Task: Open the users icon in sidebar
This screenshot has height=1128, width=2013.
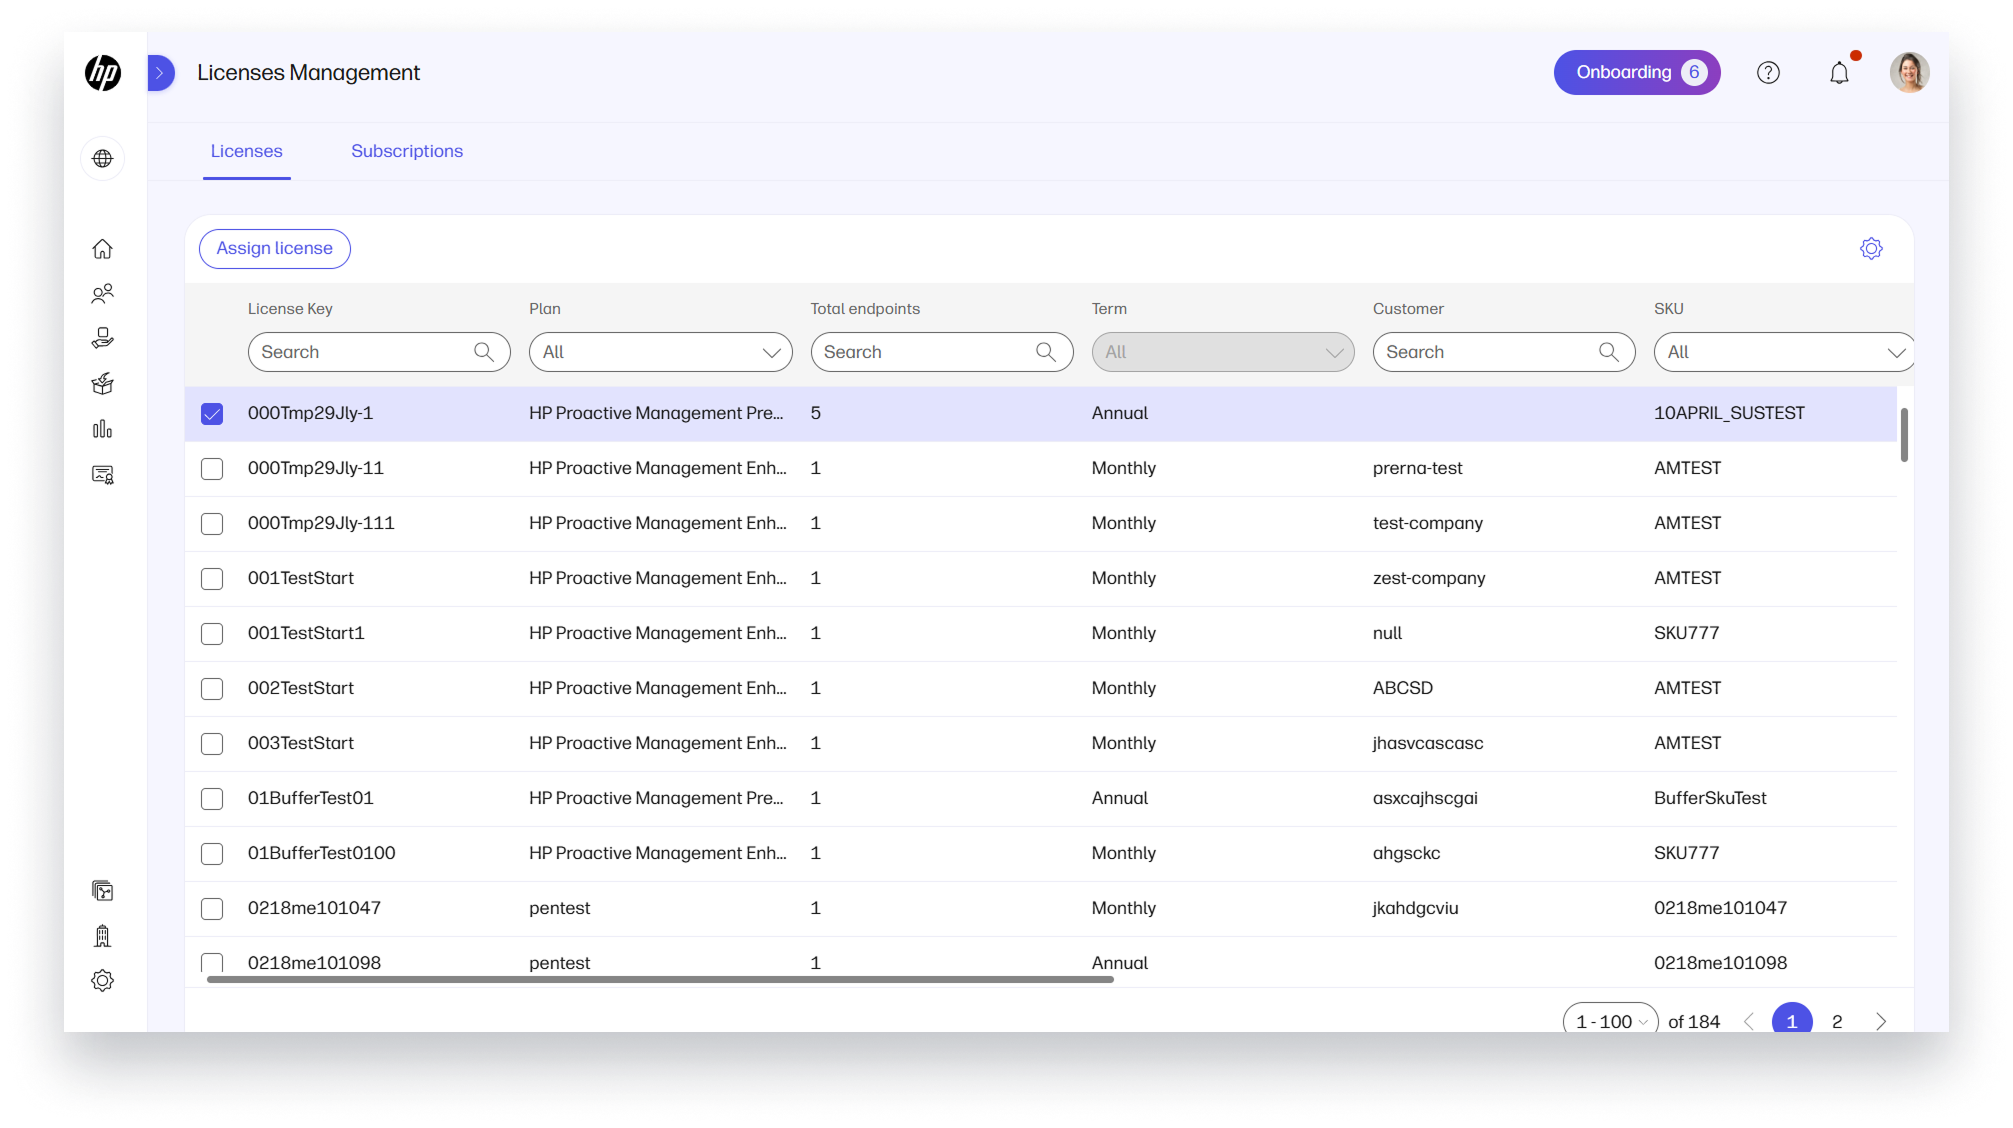Action: click(103, 294)
